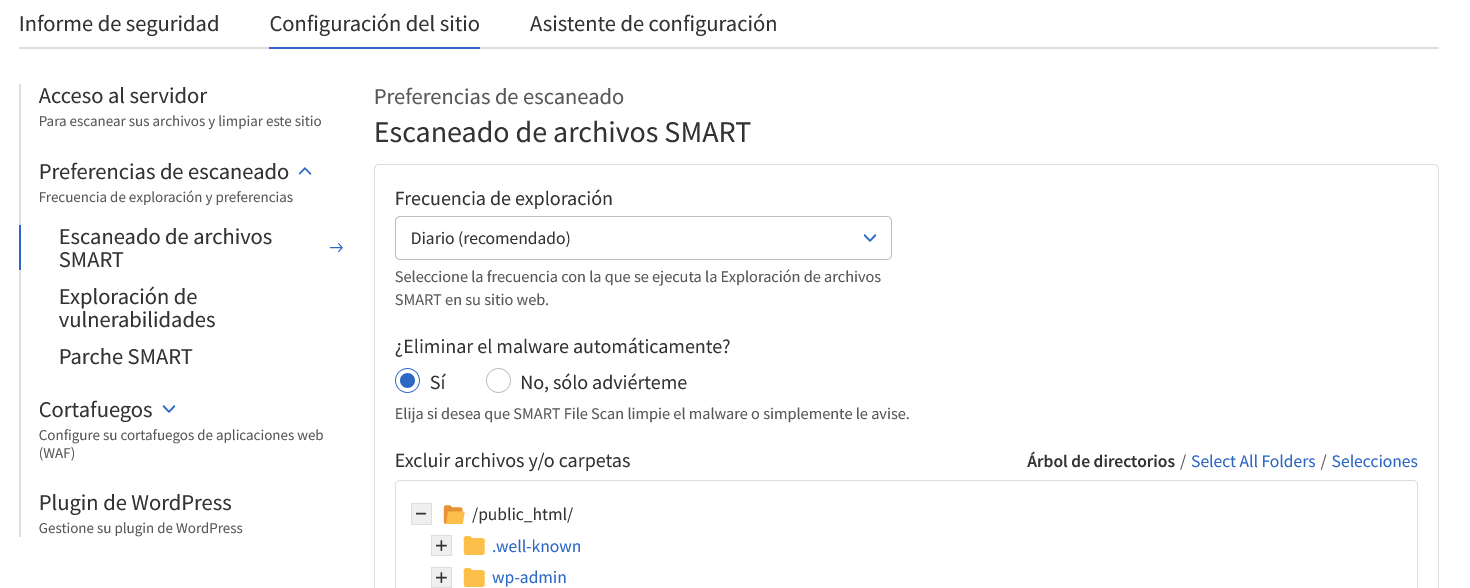Open the Selecciones view link
1470x588 pixels.
(x=1374, y=461)
